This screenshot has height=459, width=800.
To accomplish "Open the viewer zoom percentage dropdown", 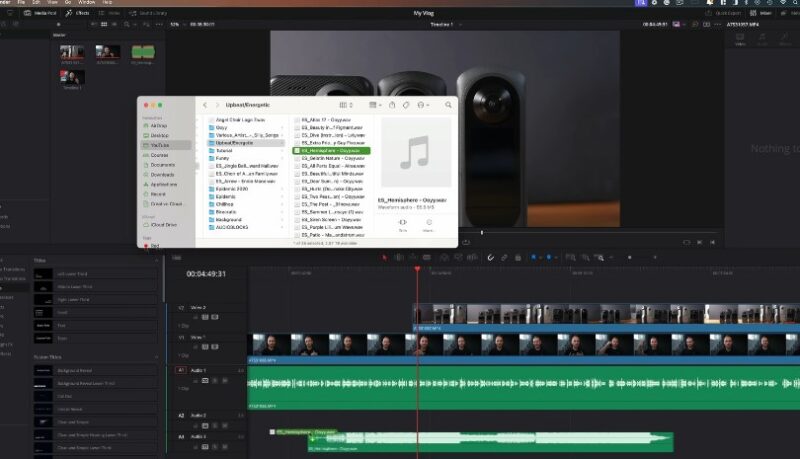I will [x=177, y=24].
